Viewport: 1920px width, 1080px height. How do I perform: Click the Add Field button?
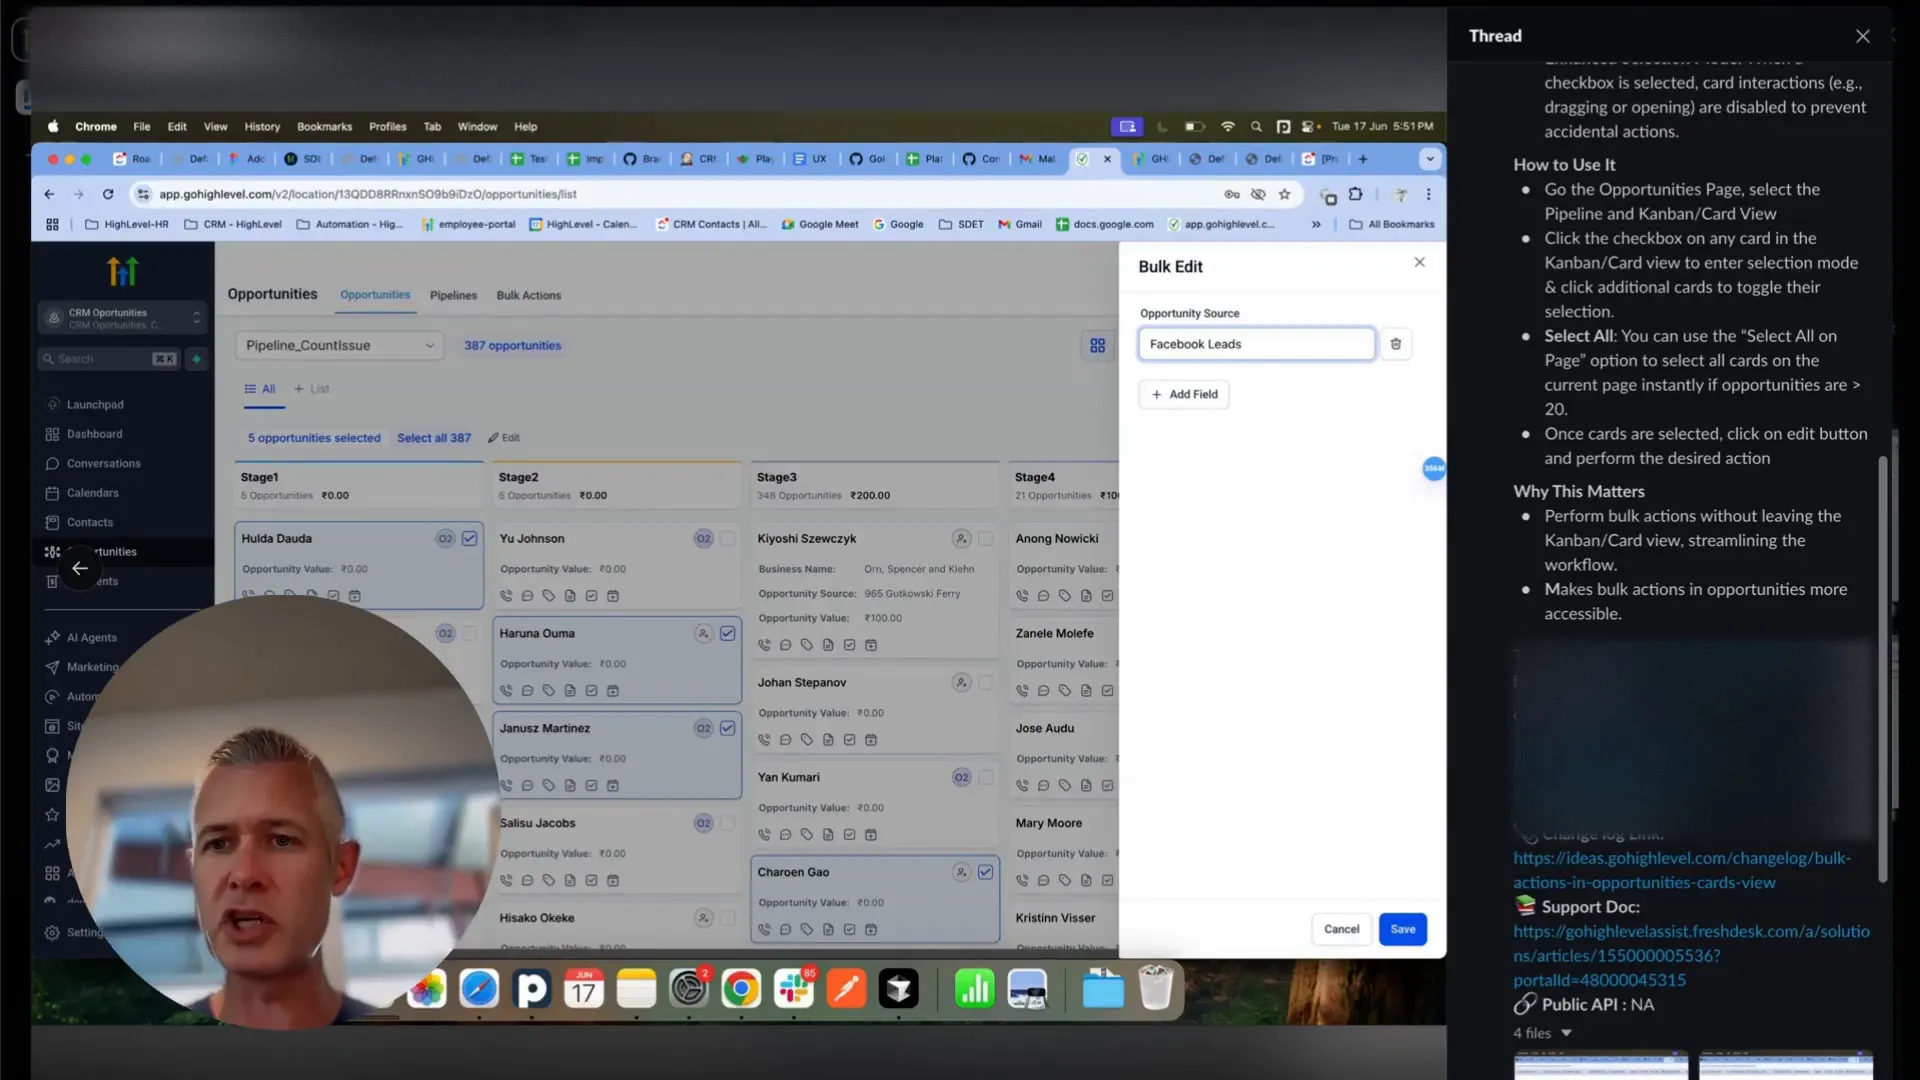pos(1184,395)
